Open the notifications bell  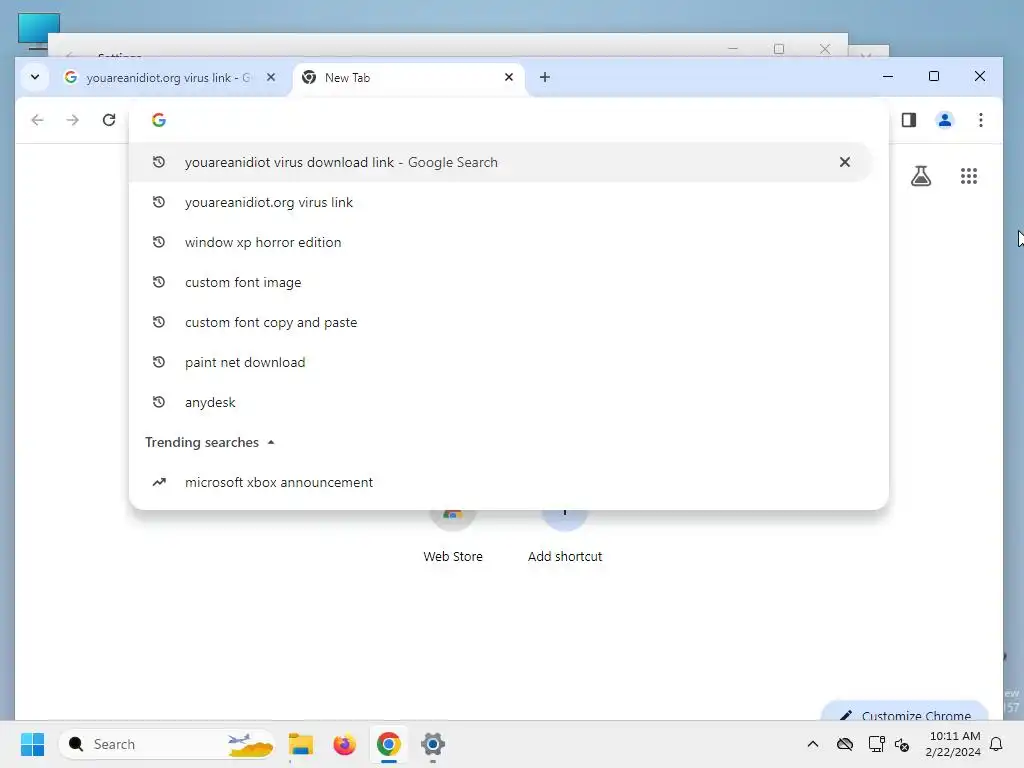coord(996,744)
